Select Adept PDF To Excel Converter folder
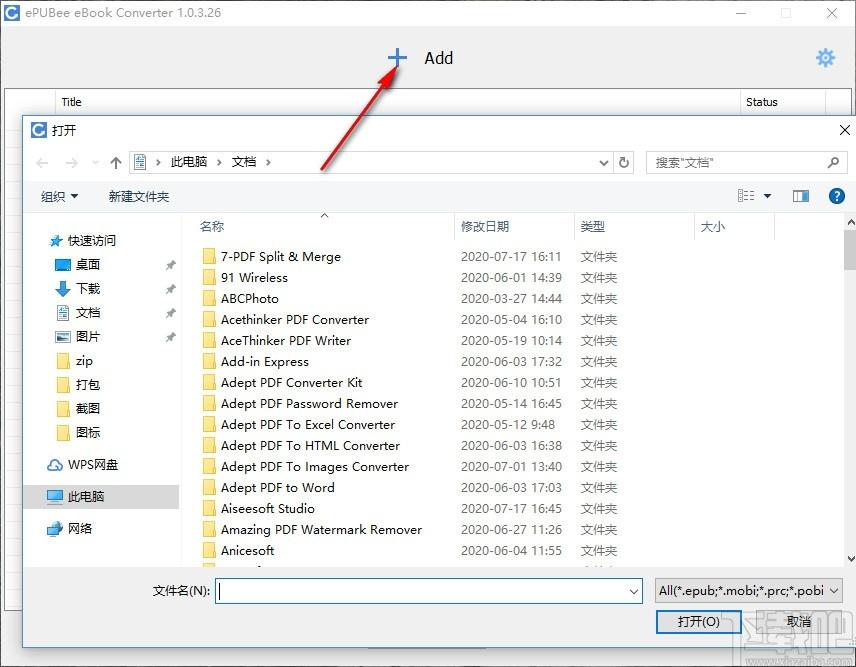The height and width of the screenshot is (667, 856). pyautogui.click(x=308, y=425)
